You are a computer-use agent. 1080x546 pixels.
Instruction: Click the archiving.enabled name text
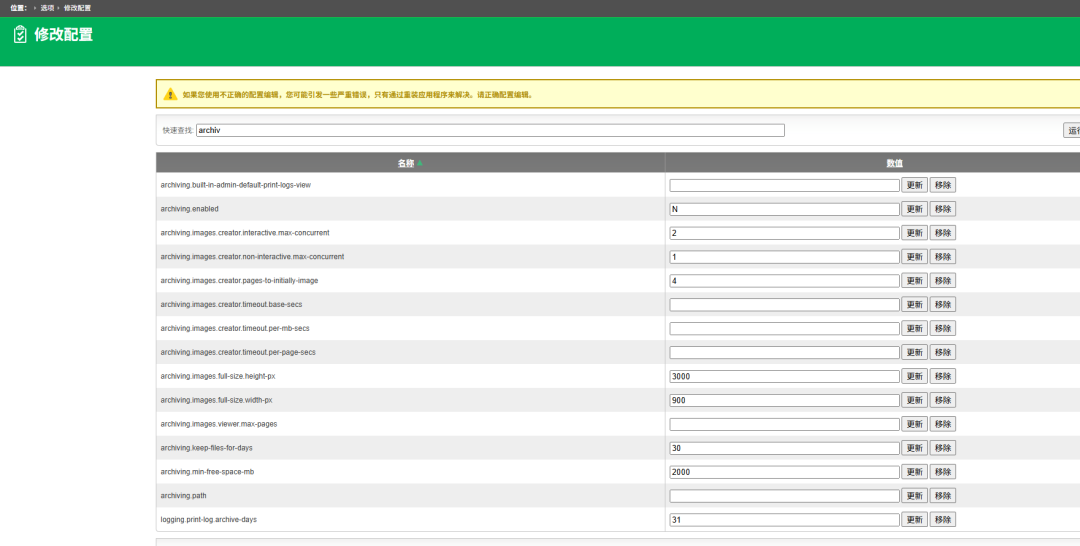tap(189, 209)
